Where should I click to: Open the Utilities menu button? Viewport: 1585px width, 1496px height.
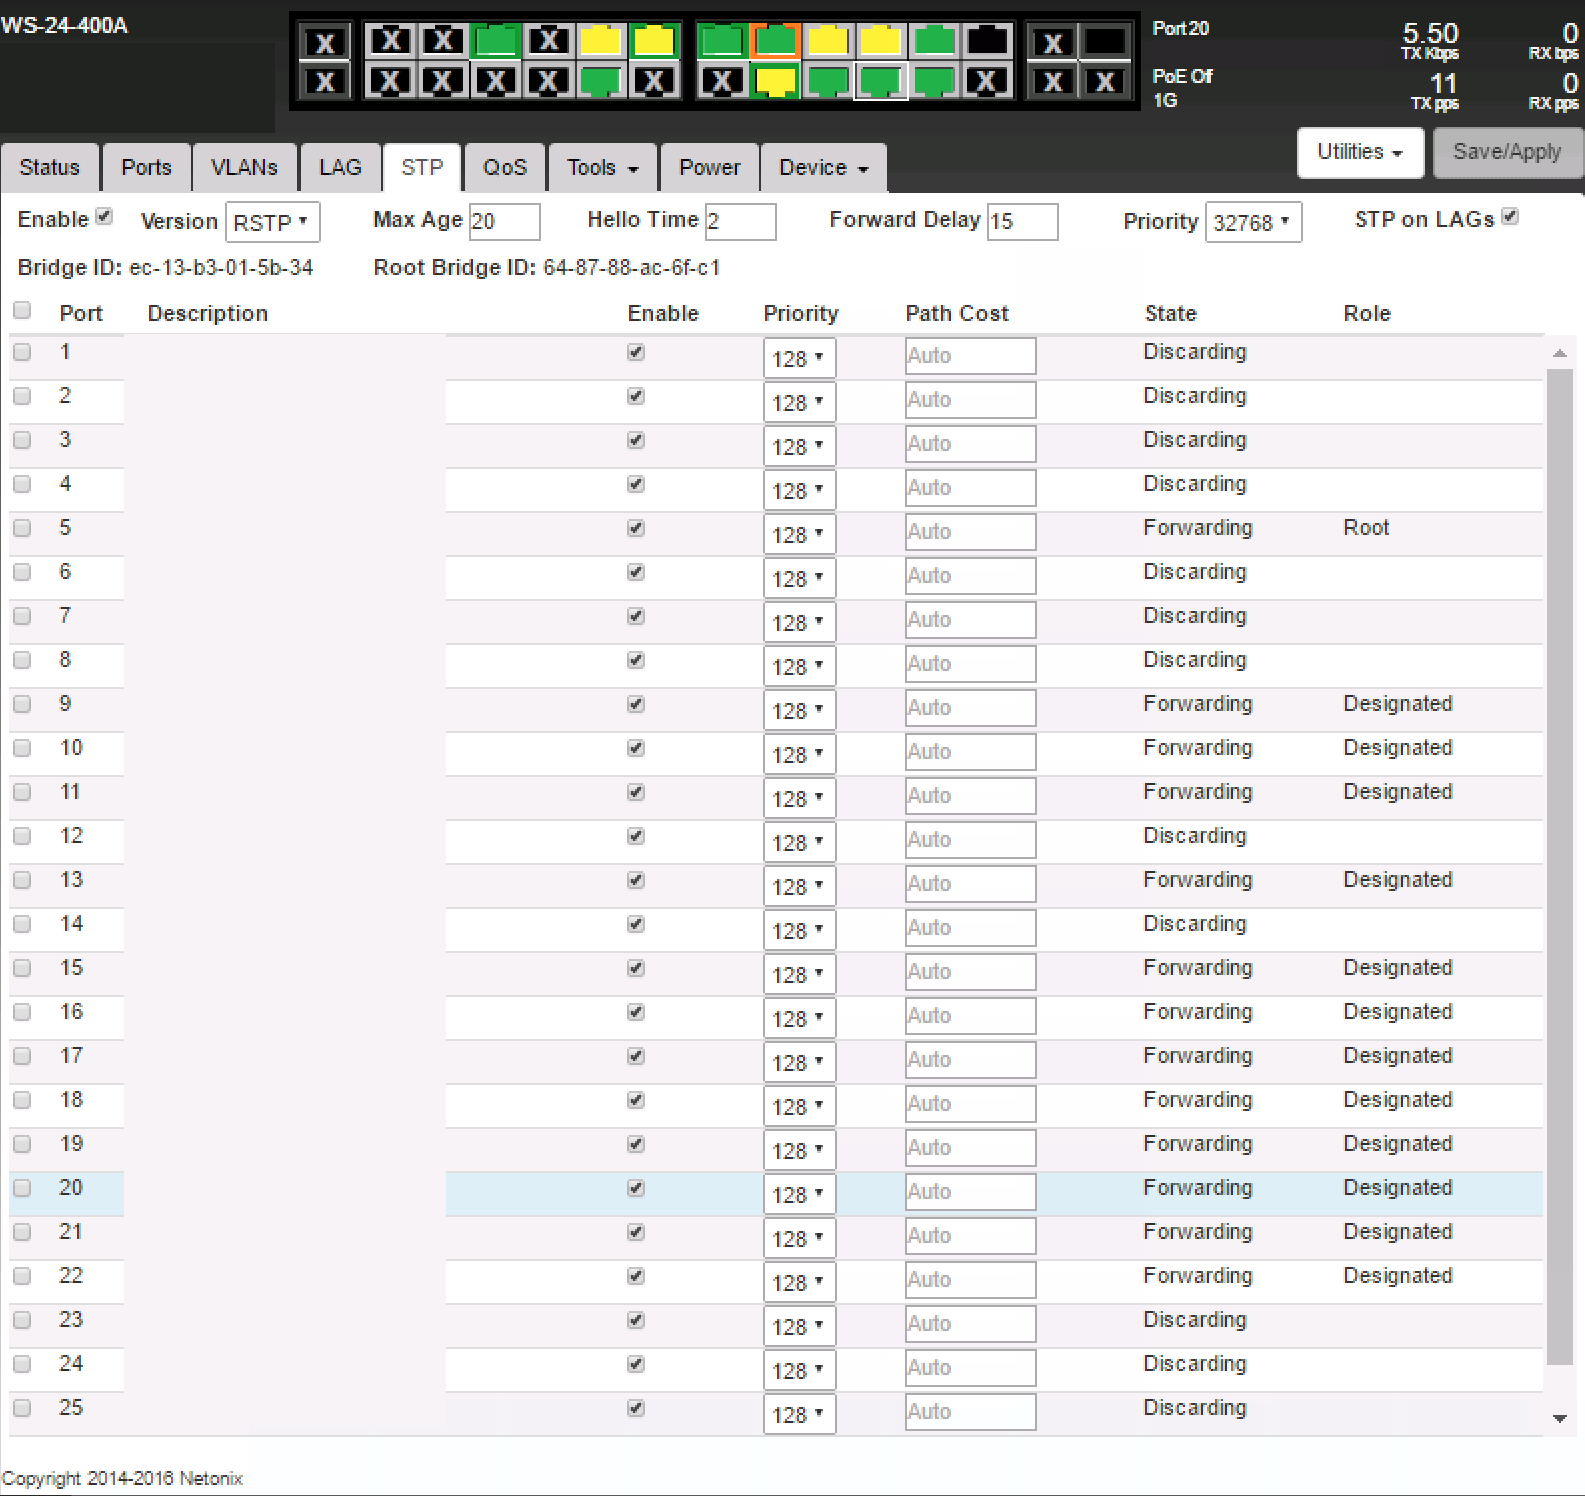pyautogui.click(x=1359, y=152)
